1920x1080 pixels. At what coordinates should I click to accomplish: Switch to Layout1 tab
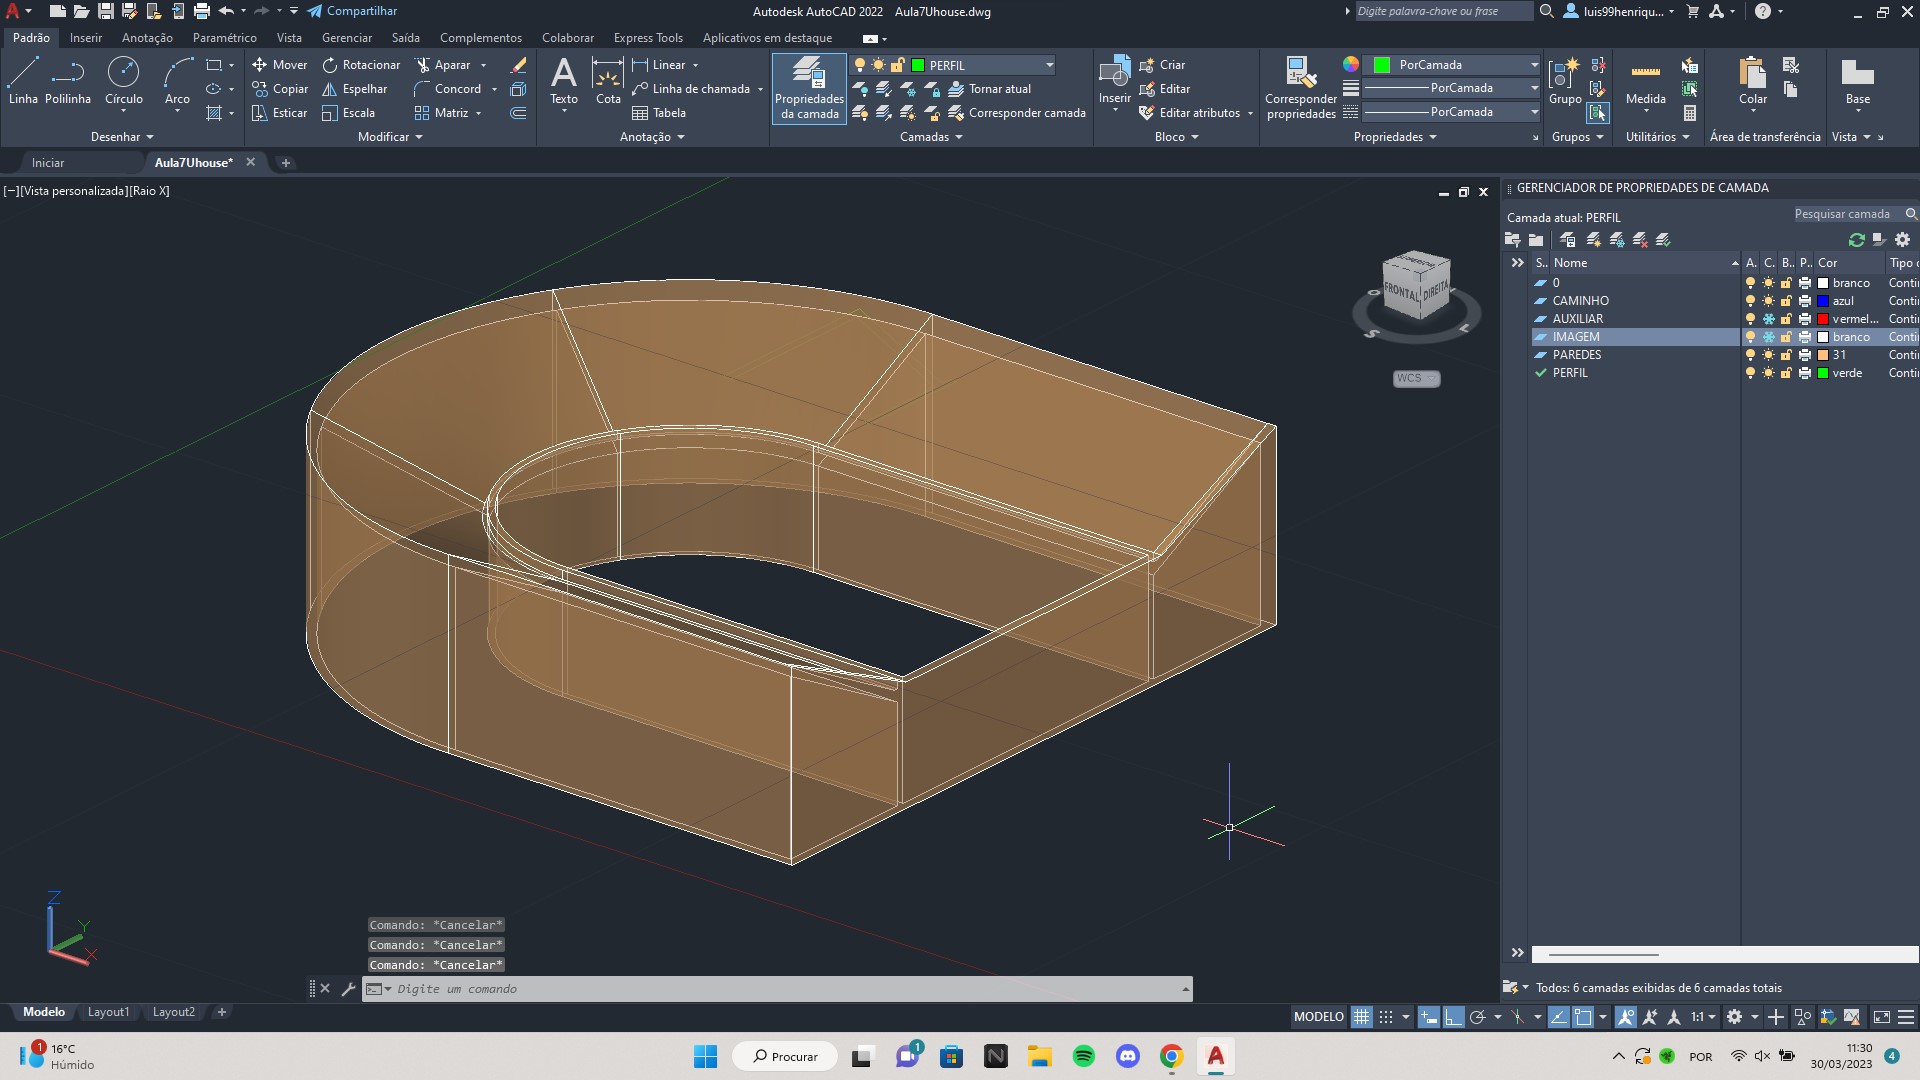pos(108,1012)
